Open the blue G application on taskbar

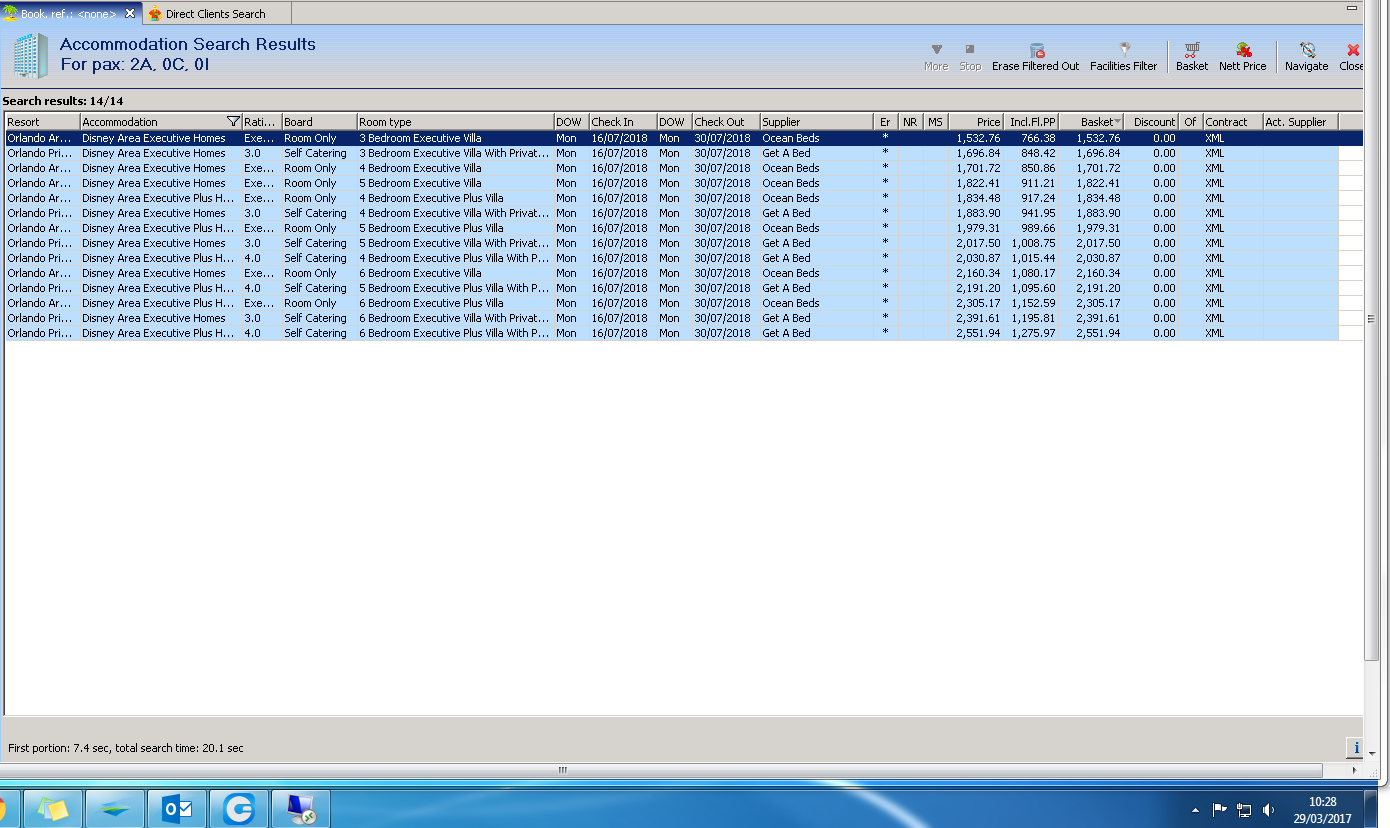coord(239,808)
